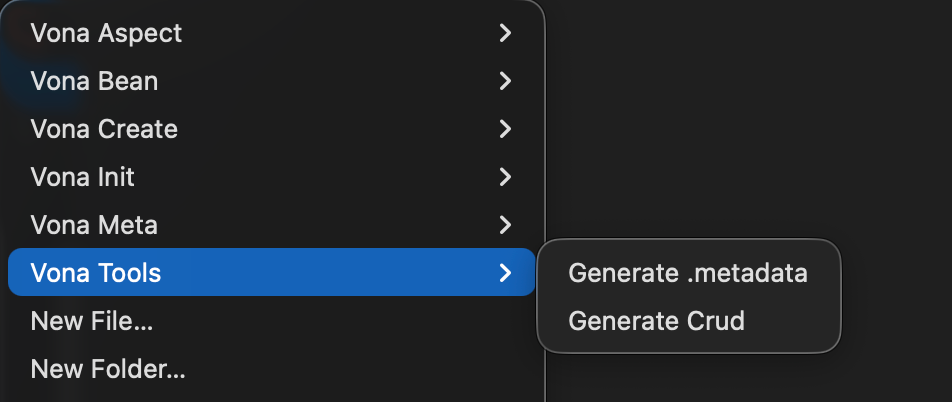Click the empty area below the Generate Crud submenu
This screenshot has width=952, height=402.
point(700,380)
